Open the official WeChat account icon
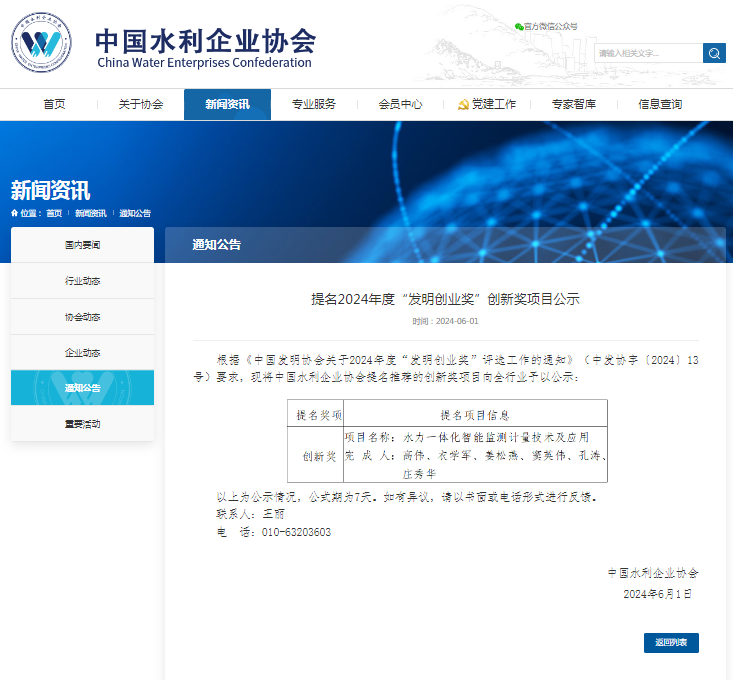Viewport: 733px width, 680px height. click(x=519, y=27)
